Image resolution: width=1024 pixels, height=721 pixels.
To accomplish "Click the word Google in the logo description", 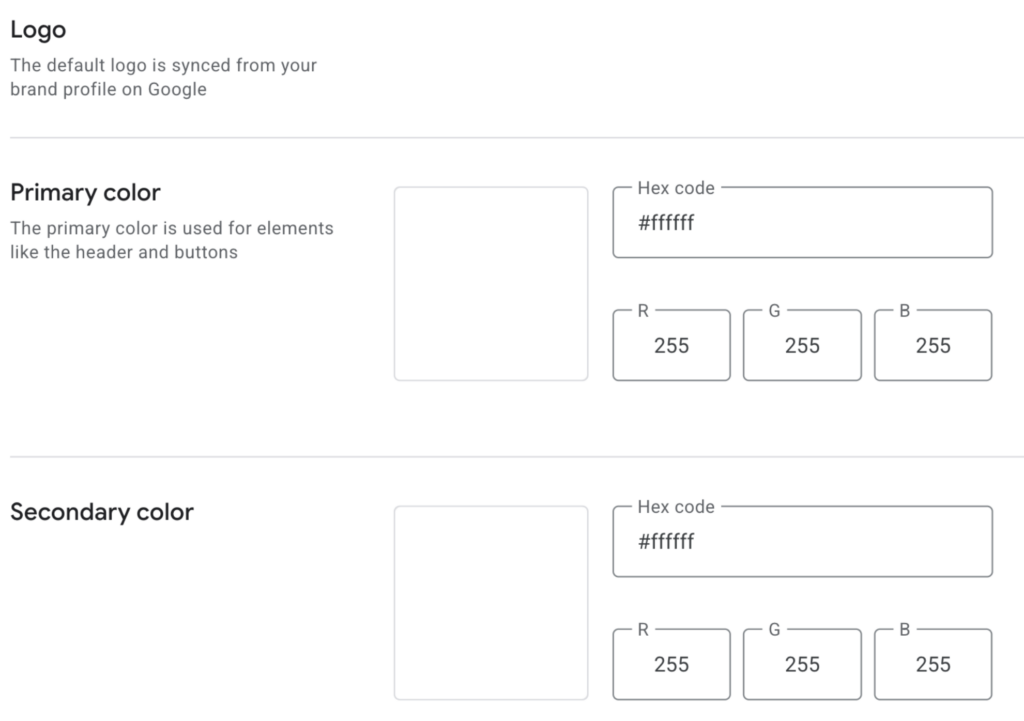I will tap(176, 89).
